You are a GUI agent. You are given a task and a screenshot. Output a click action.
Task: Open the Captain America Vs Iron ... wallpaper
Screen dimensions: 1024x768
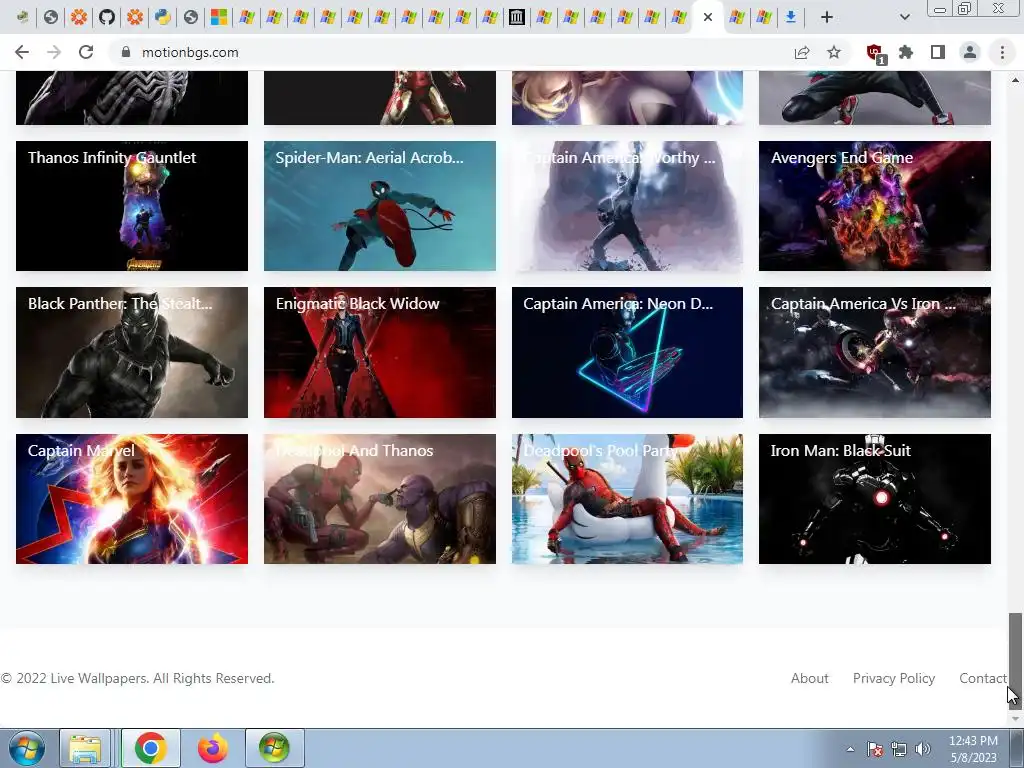[874, 352]
